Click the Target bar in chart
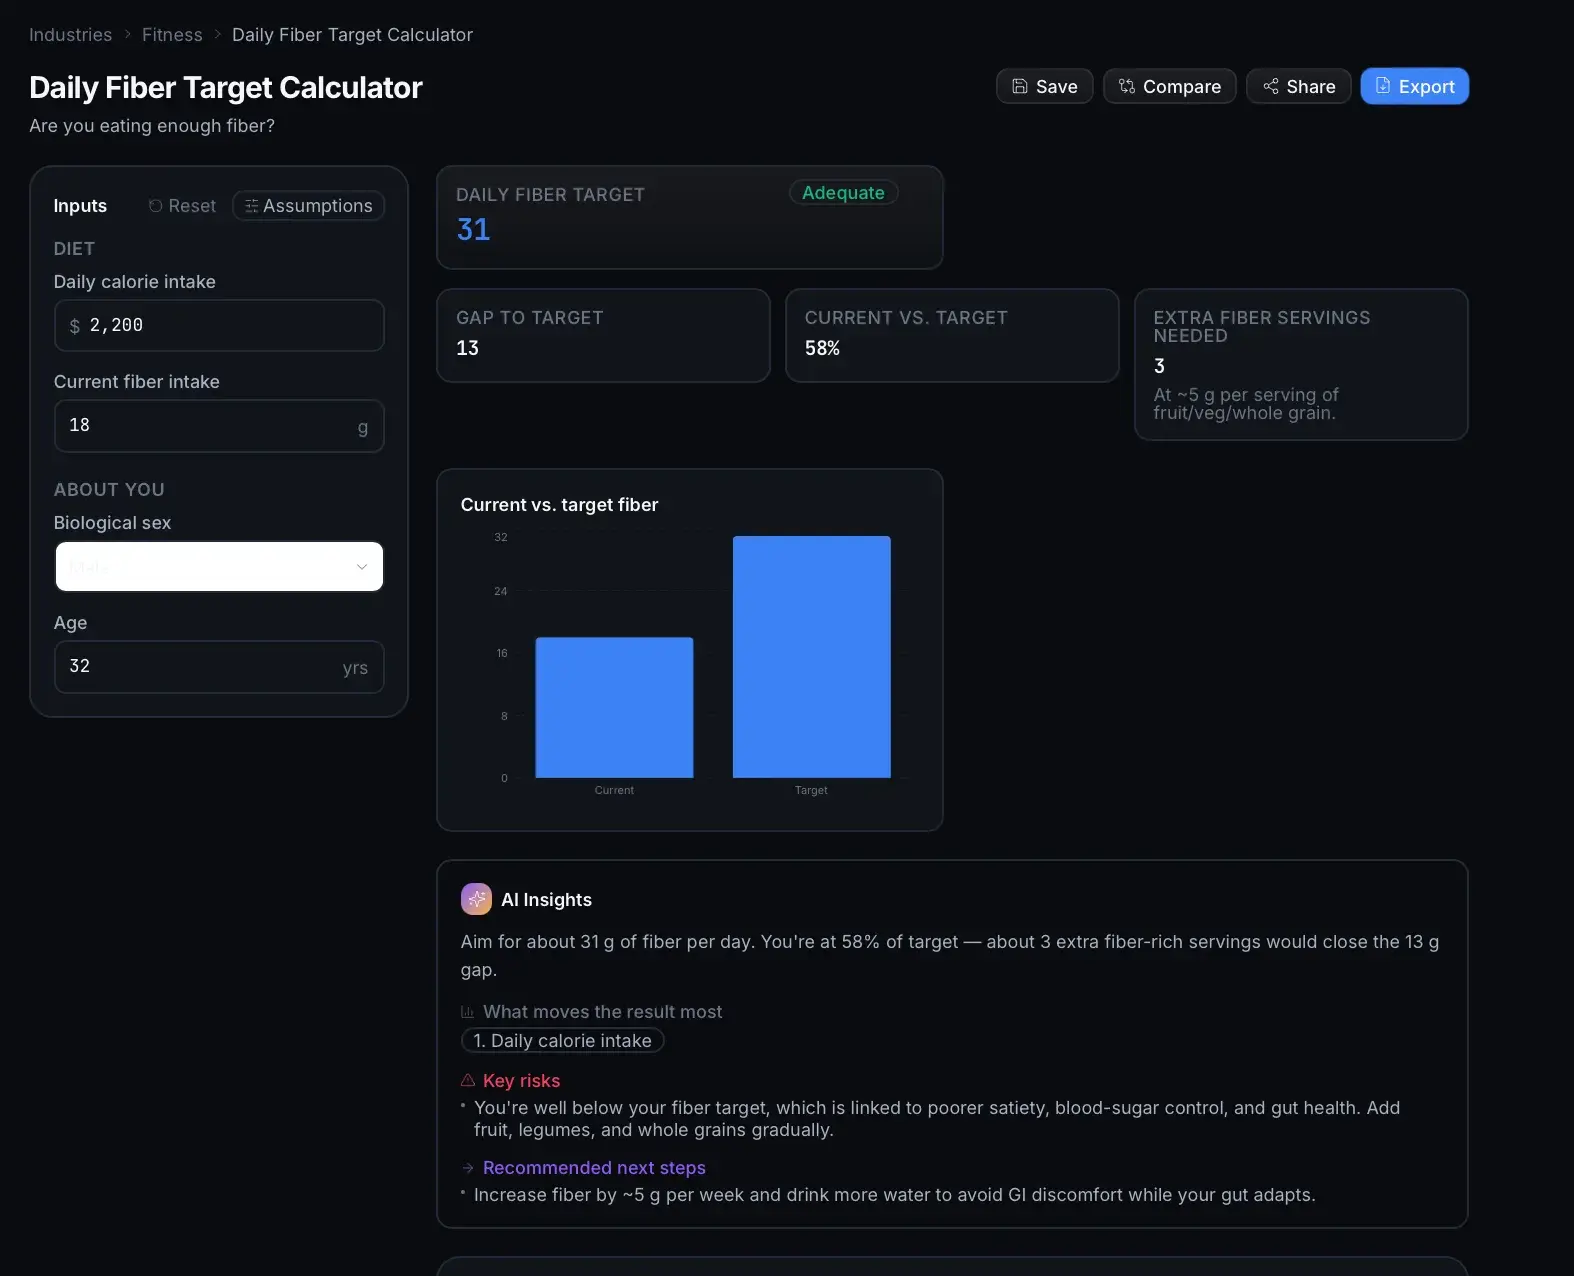Image resolution: width=1574 pixels, height=1276 pixels. pos(811,657)
